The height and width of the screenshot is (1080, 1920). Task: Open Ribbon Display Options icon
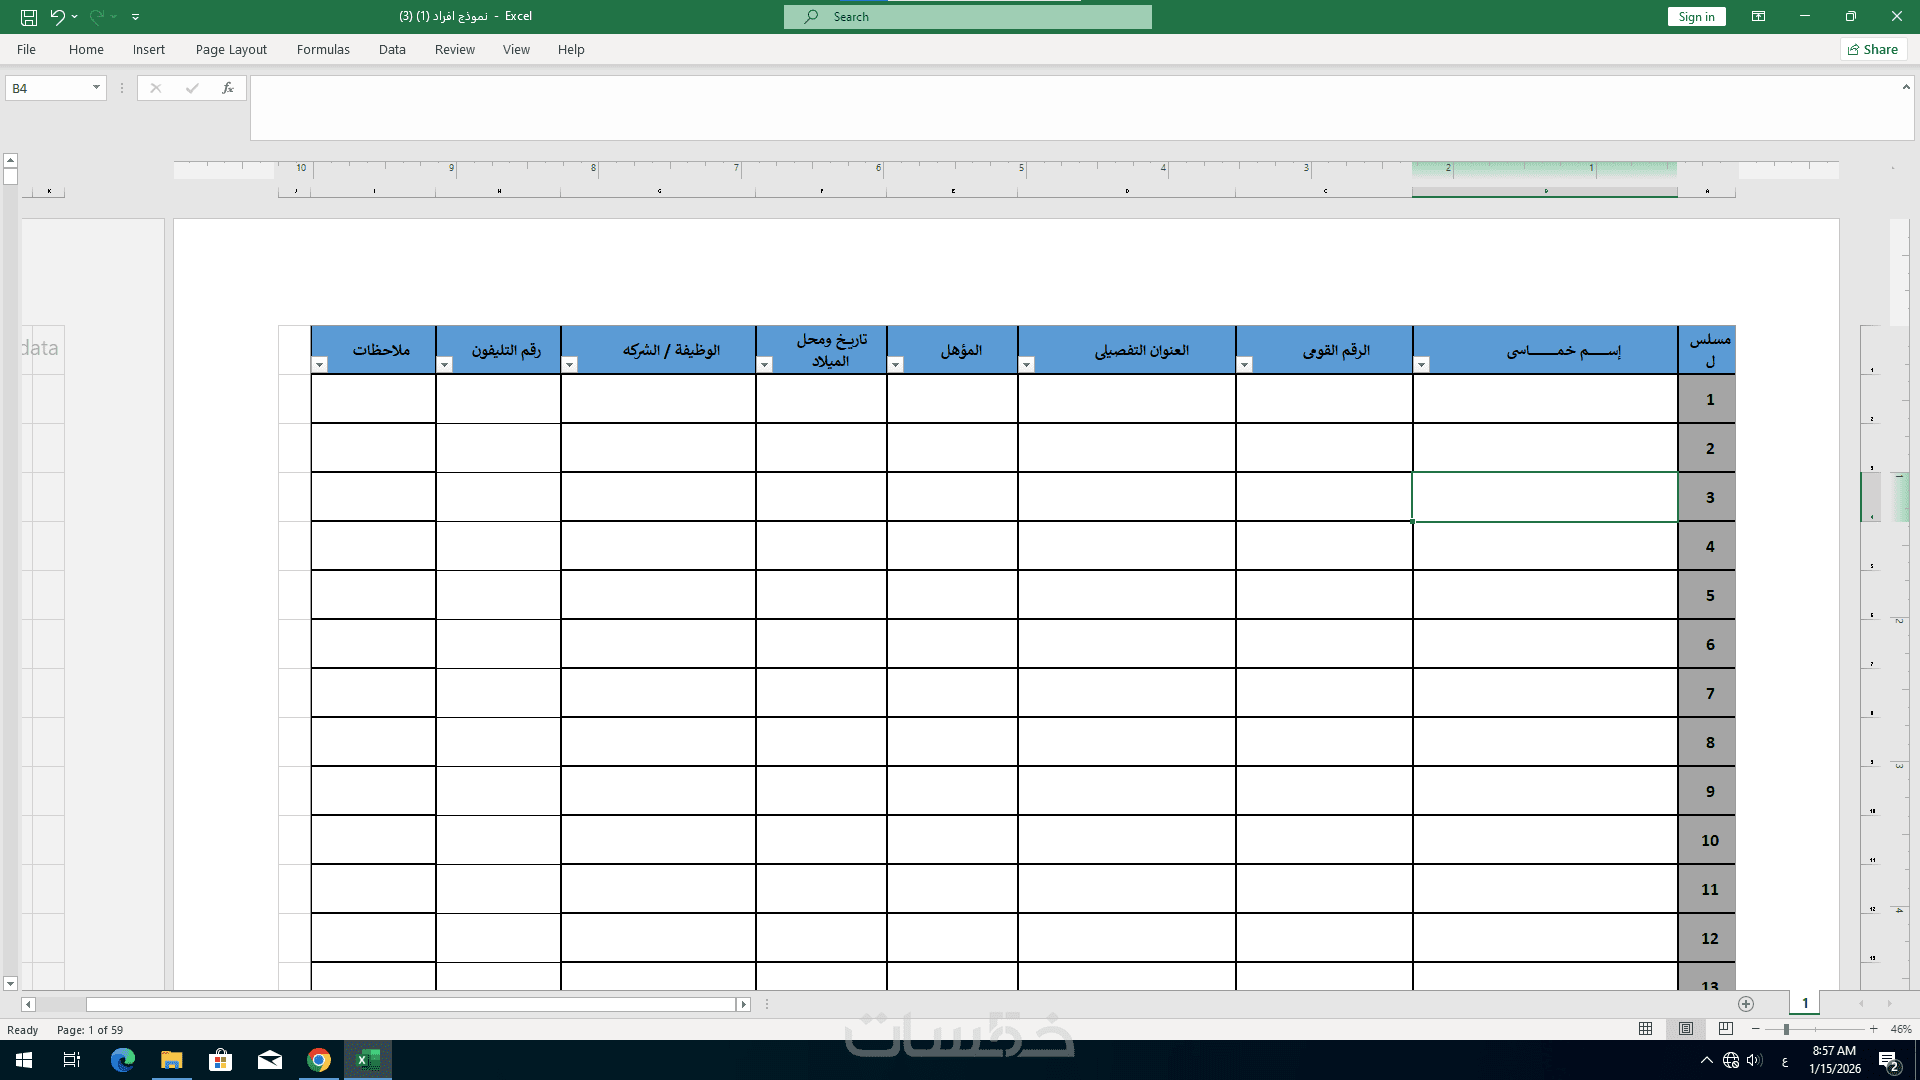(x=1758, y=17)
